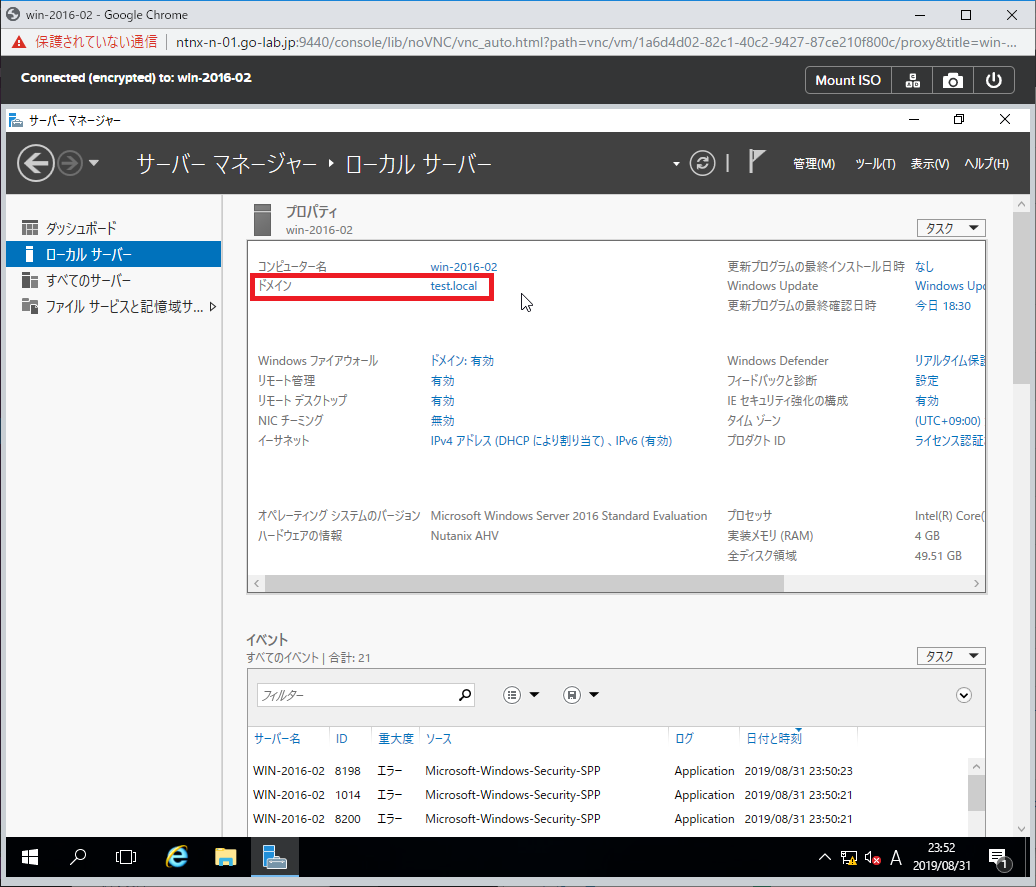Click the ドメイン: 有効 firewall link

point(462,361)
